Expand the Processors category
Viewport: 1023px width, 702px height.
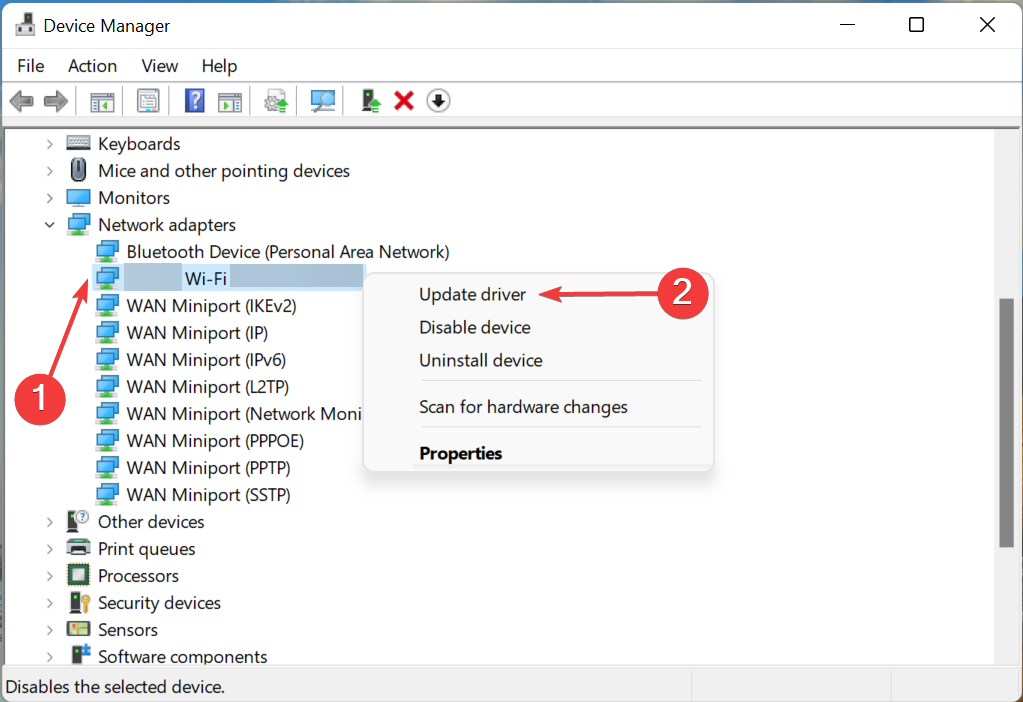click(x=50, y=576)
